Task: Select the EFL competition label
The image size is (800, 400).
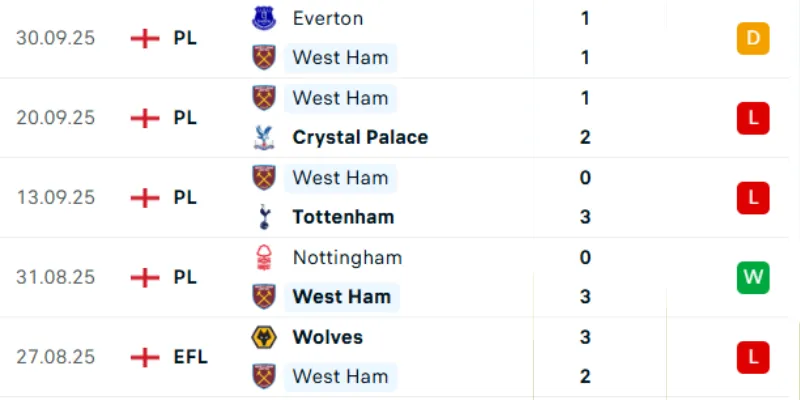Action: [190, 357]
